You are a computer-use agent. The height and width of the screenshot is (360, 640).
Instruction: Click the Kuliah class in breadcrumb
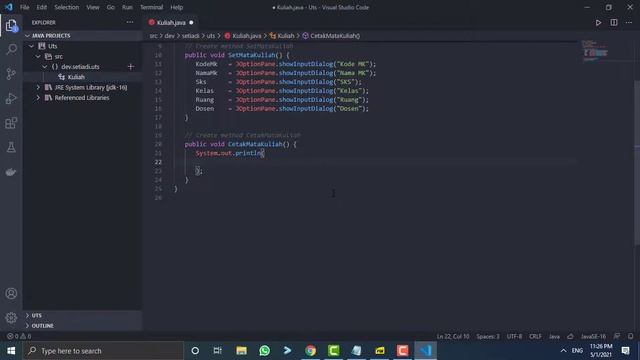285,36
